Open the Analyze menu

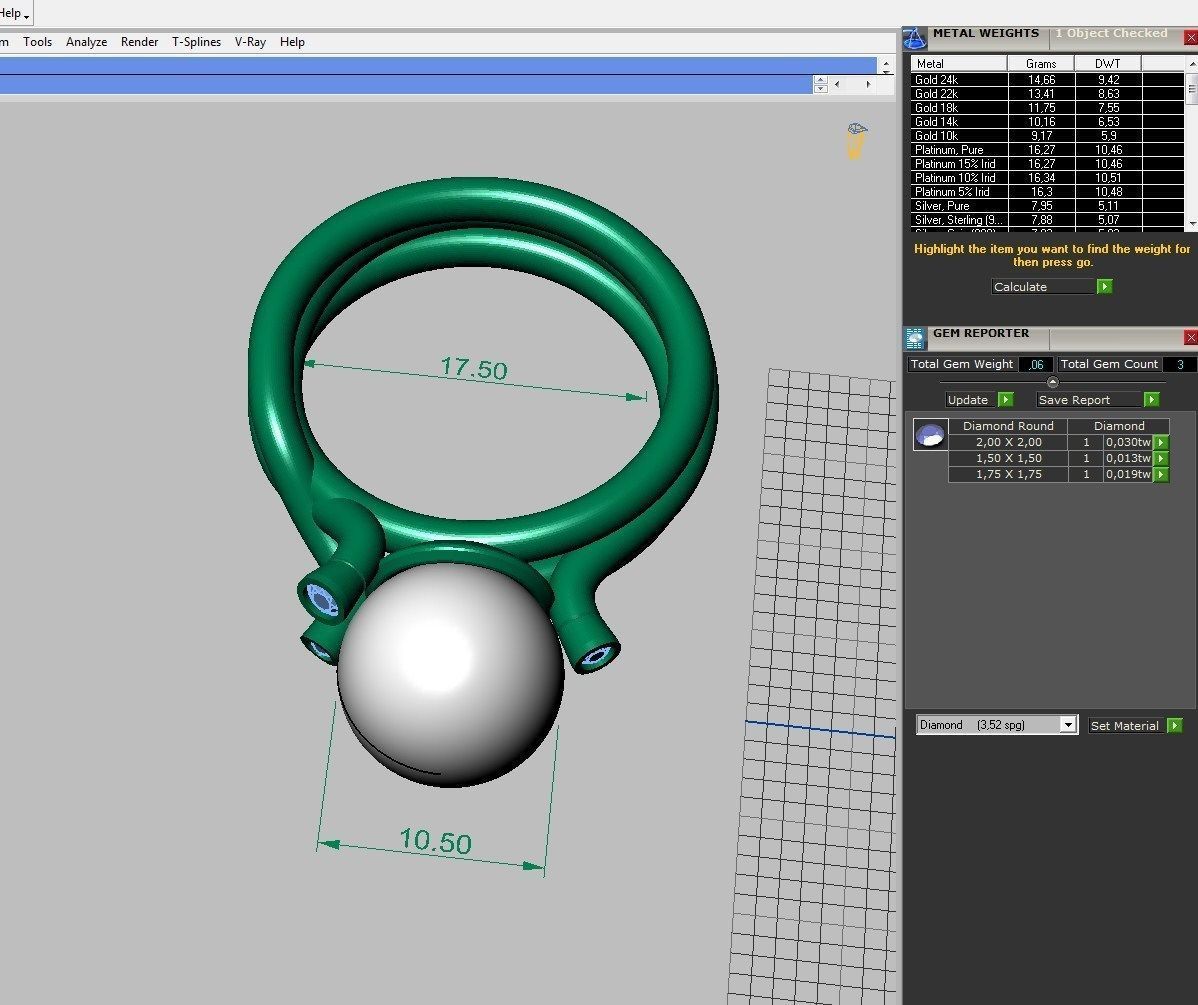pos(86,42)
